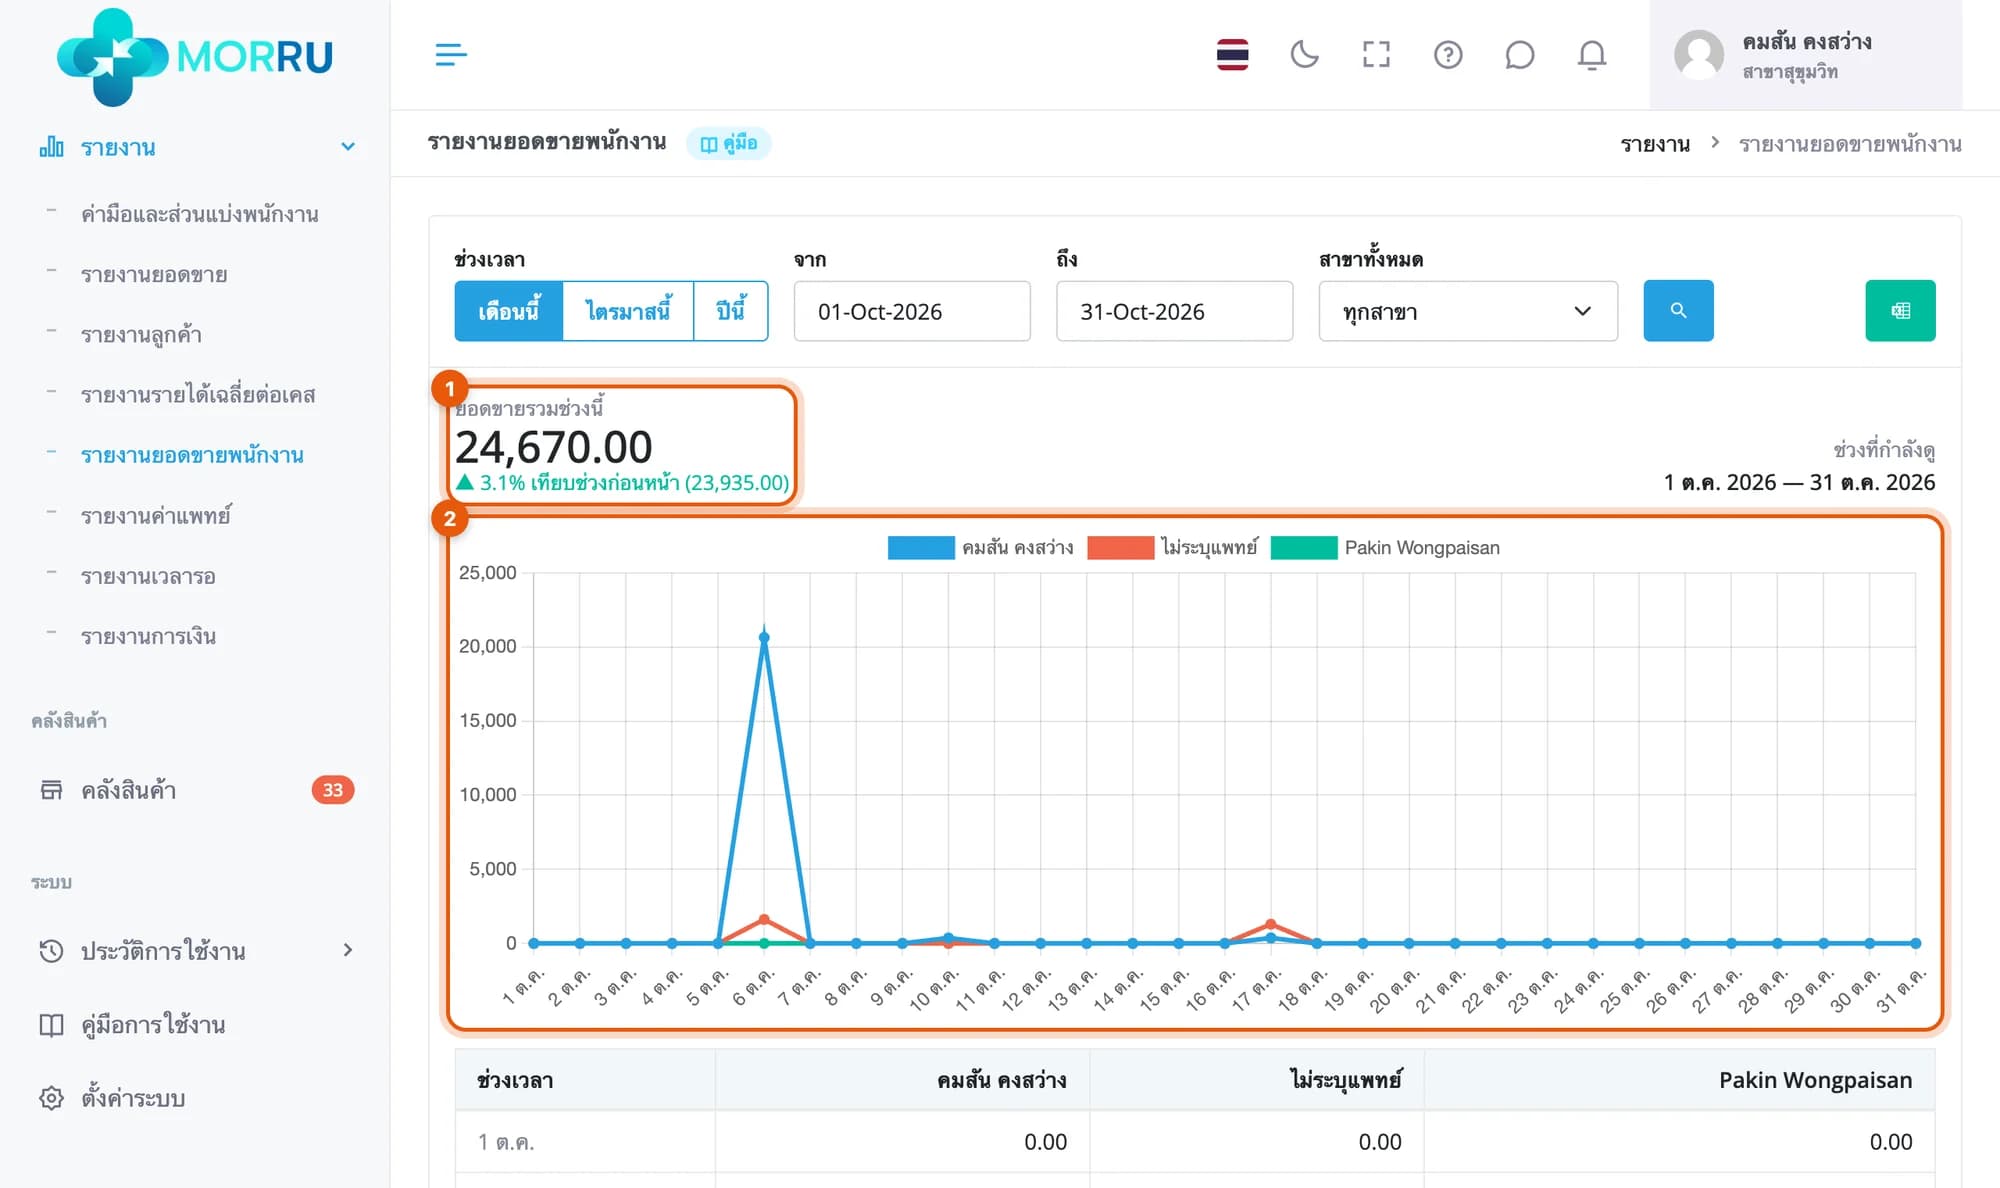Open the chat message bubble icon
The height and width of the screenshot is (1188, 2000).
click(1520, 54)
